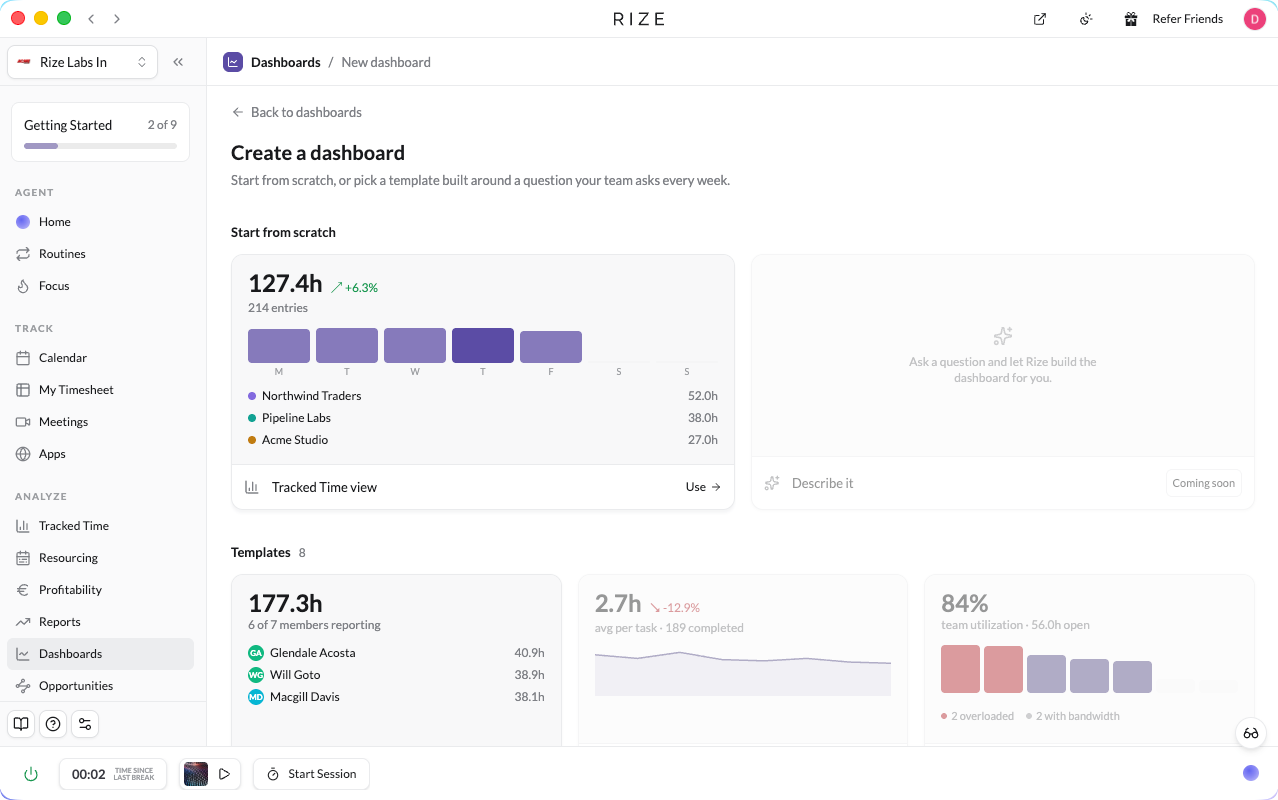
Task: Click the Macgill Davis member row
Action: (x=396, y=697)
